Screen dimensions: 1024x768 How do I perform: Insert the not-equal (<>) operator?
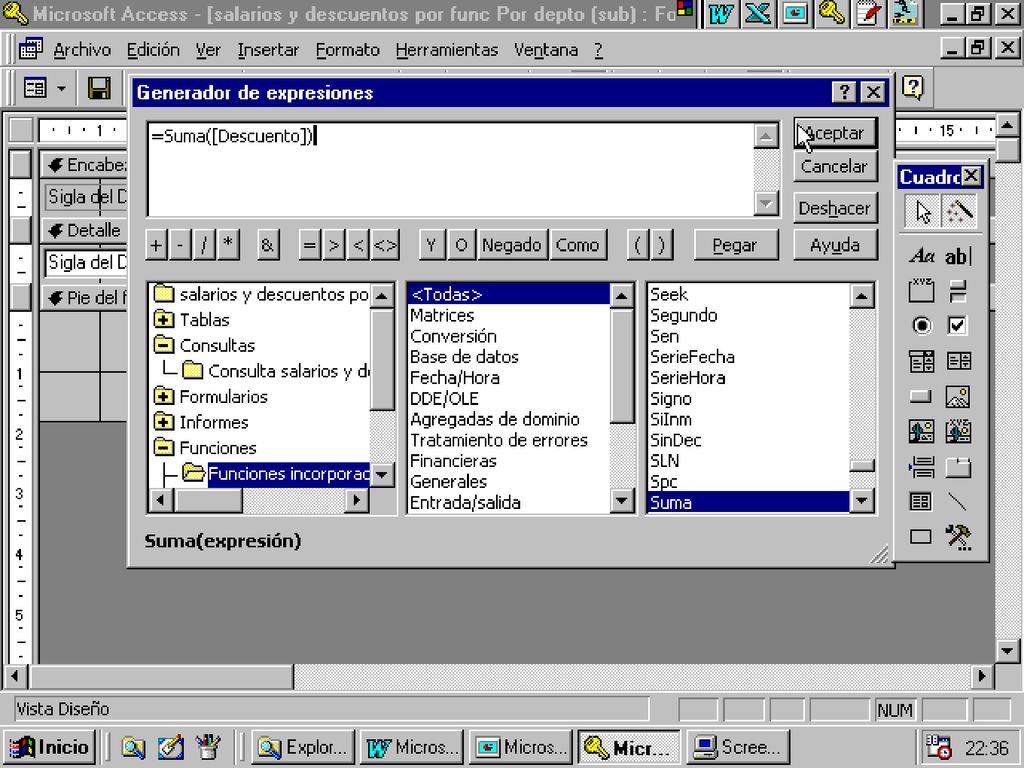click(385, 246)
